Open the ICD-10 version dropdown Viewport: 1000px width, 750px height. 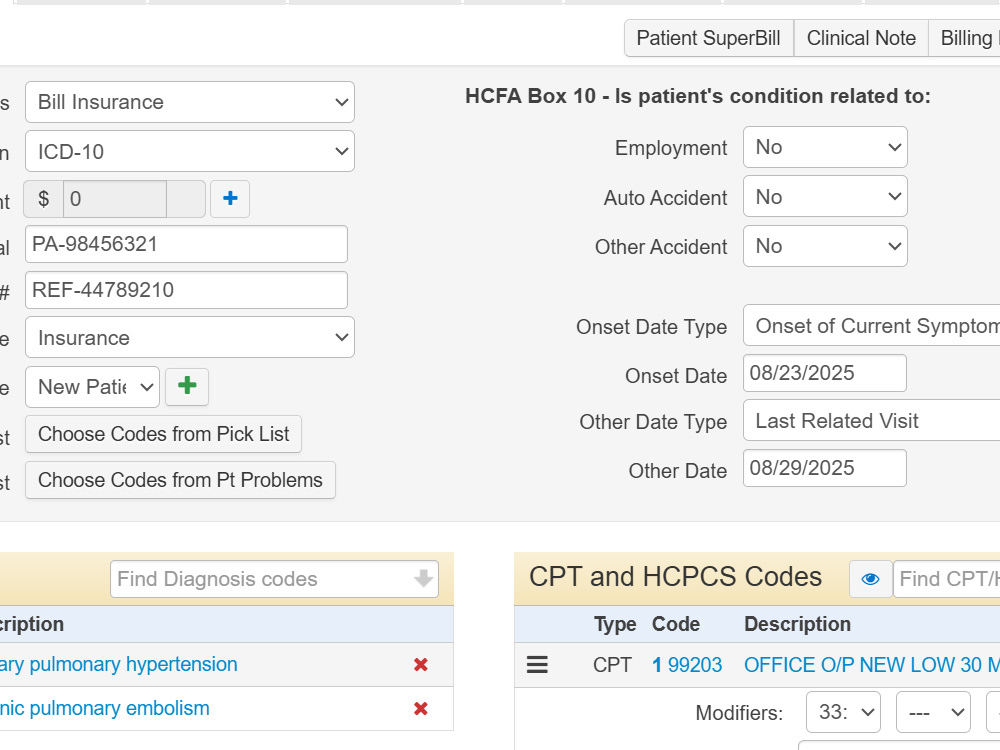pyautogui.click(x=190, y=151)
